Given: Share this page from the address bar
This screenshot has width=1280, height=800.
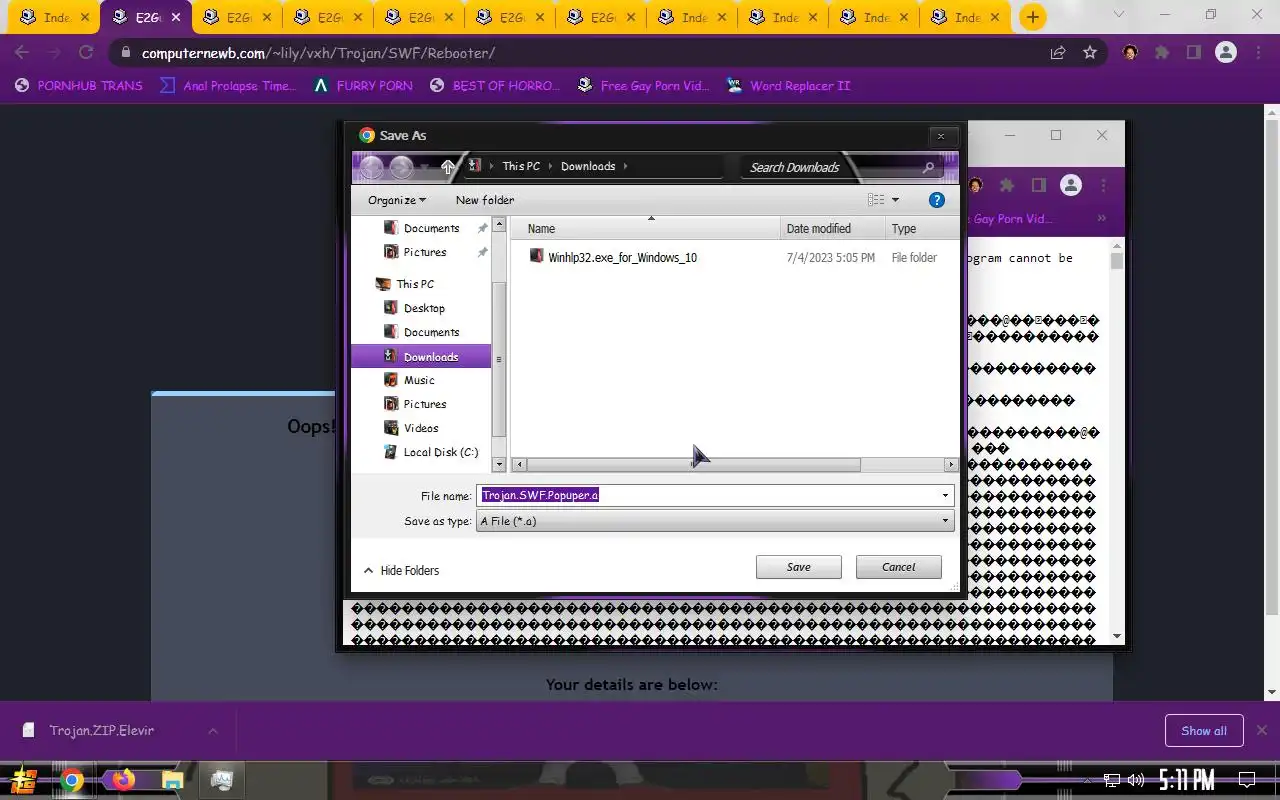Looking at the screenshot, I should coord(1057,53).
